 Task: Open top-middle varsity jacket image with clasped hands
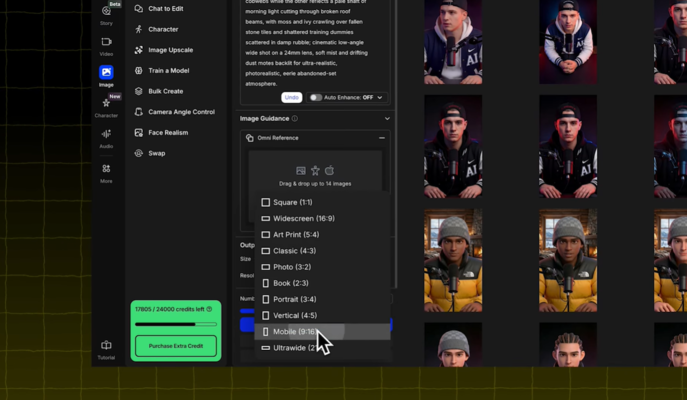(568, 42)
